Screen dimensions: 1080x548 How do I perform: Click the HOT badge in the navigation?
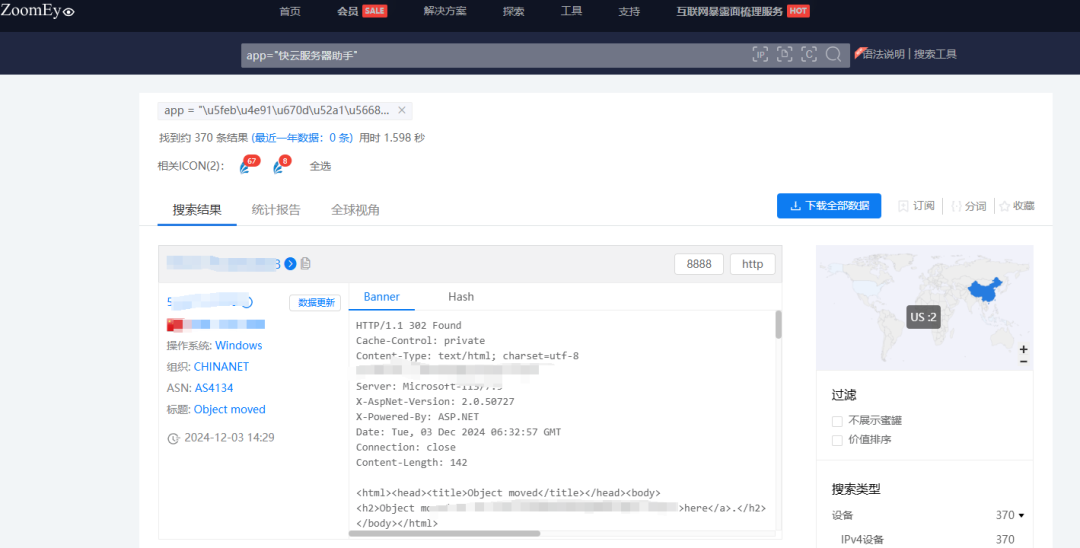798,11
